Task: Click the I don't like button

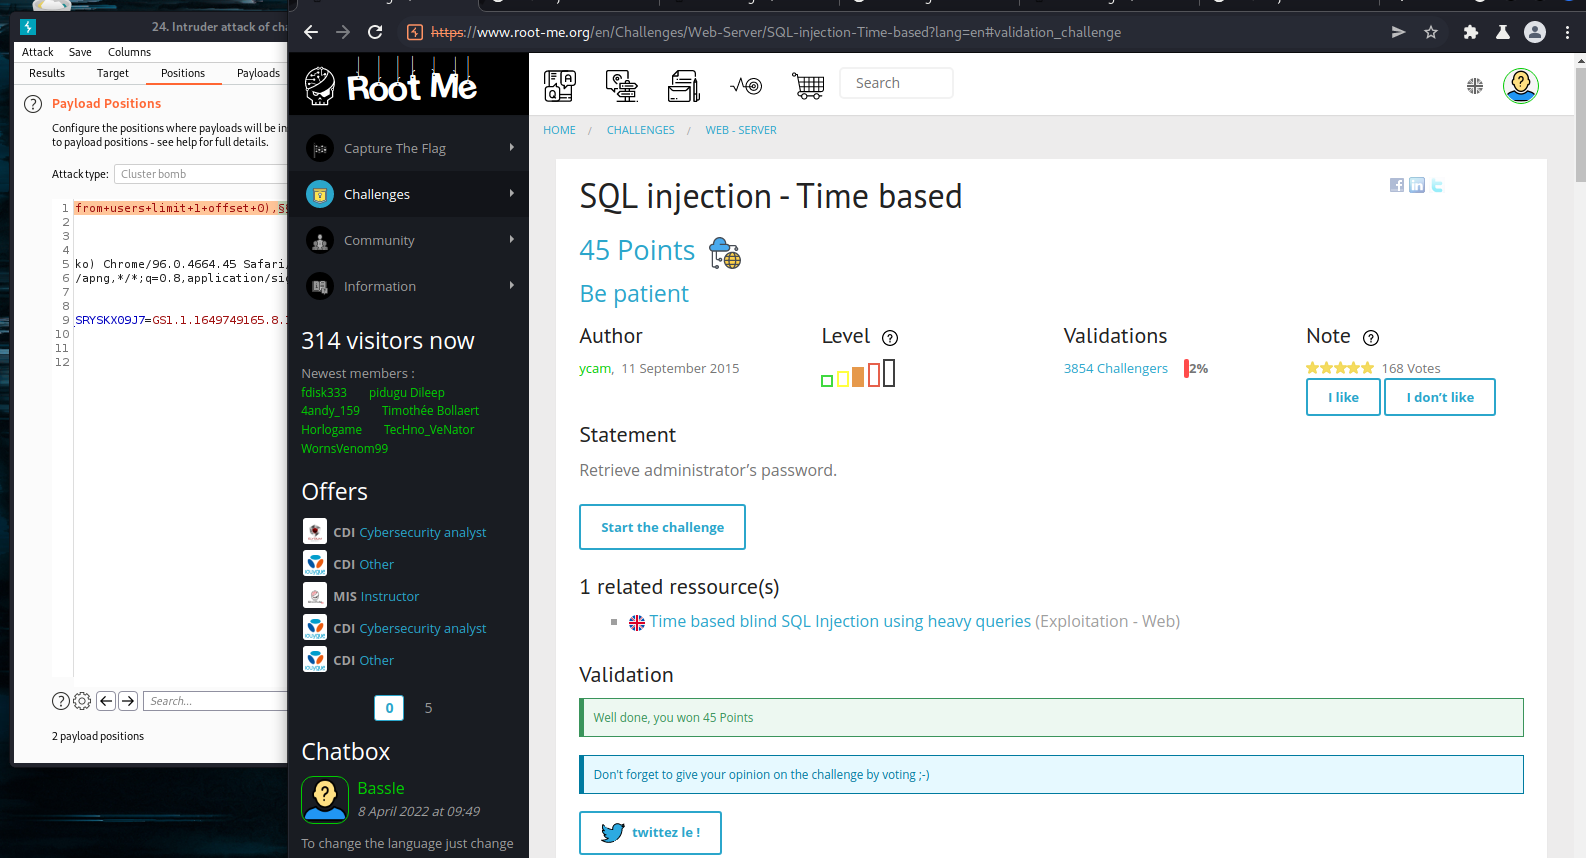Action: coord(1440,397)
